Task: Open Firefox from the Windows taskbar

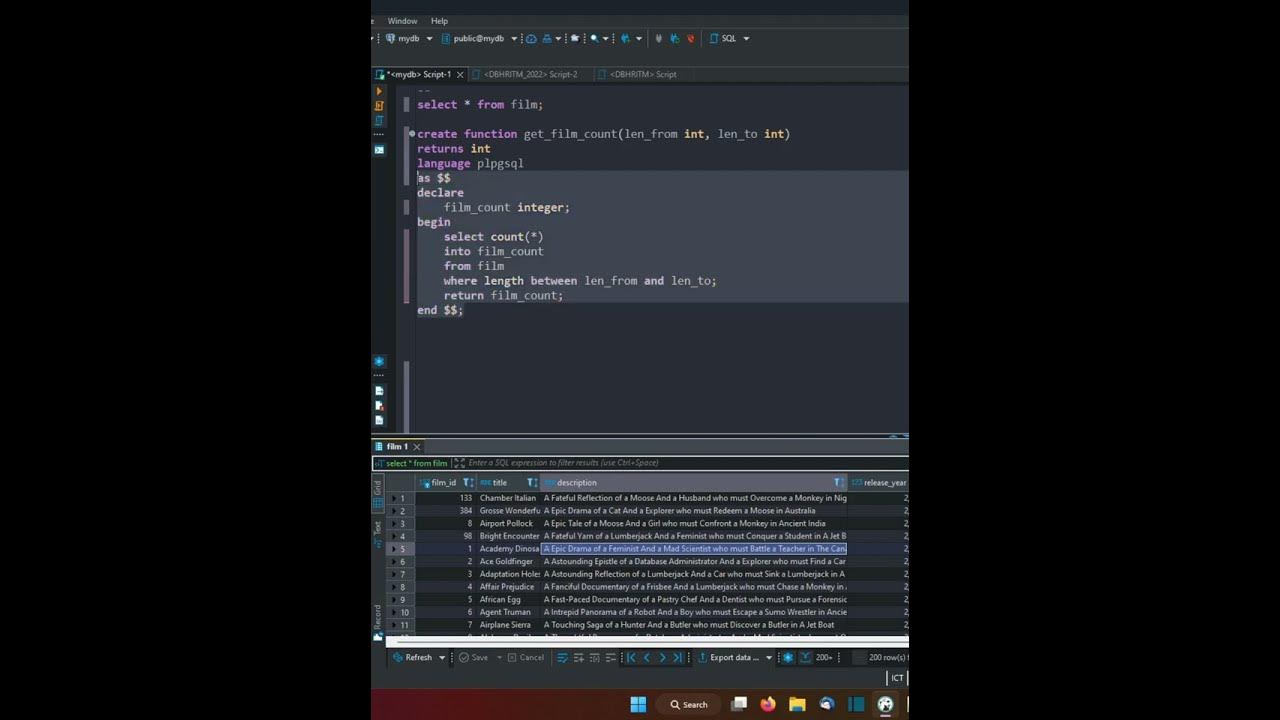Action: [x=768, y=704]
